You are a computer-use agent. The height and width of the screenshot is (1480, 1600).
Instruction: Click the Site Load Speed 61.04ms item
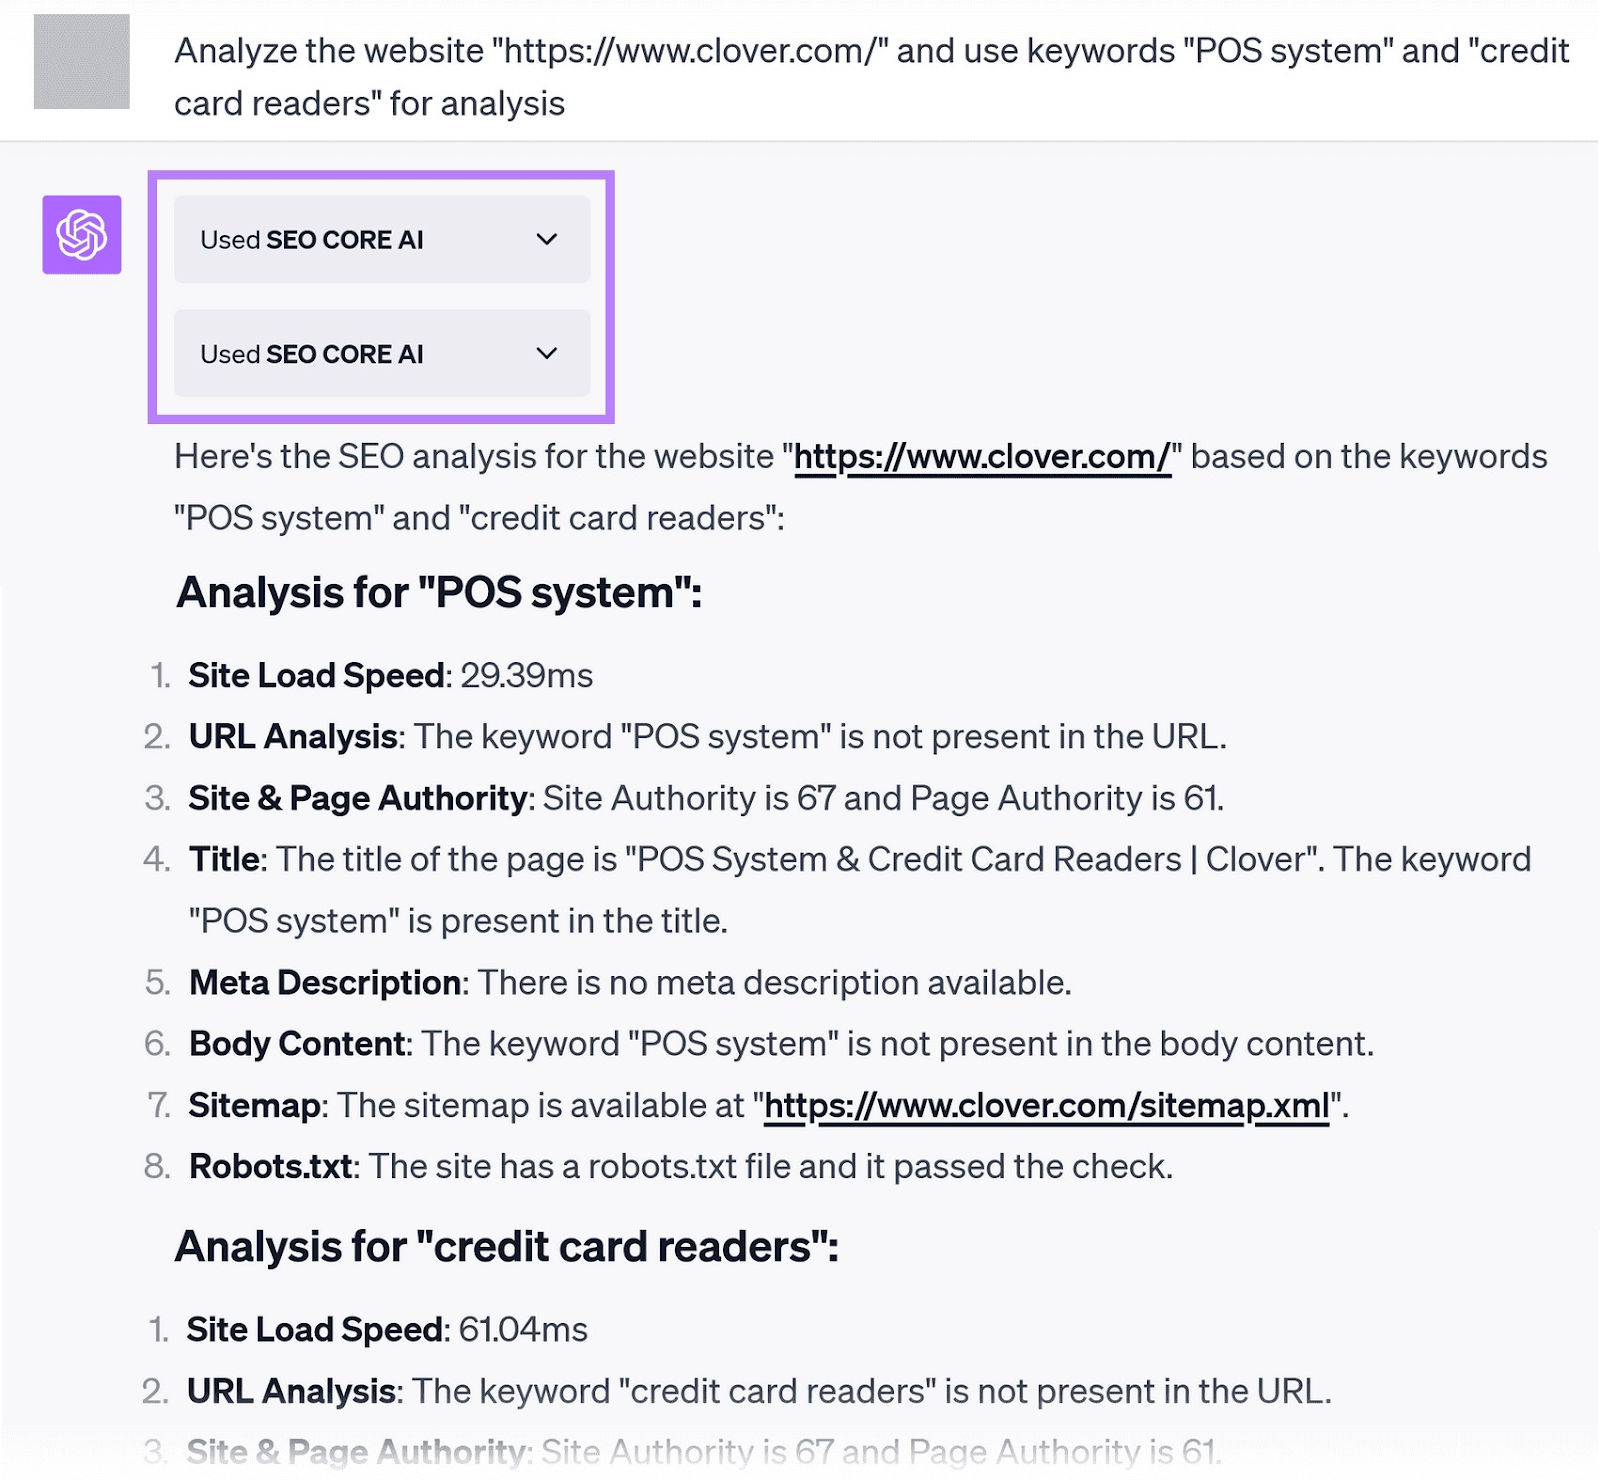coord(387,1330)
